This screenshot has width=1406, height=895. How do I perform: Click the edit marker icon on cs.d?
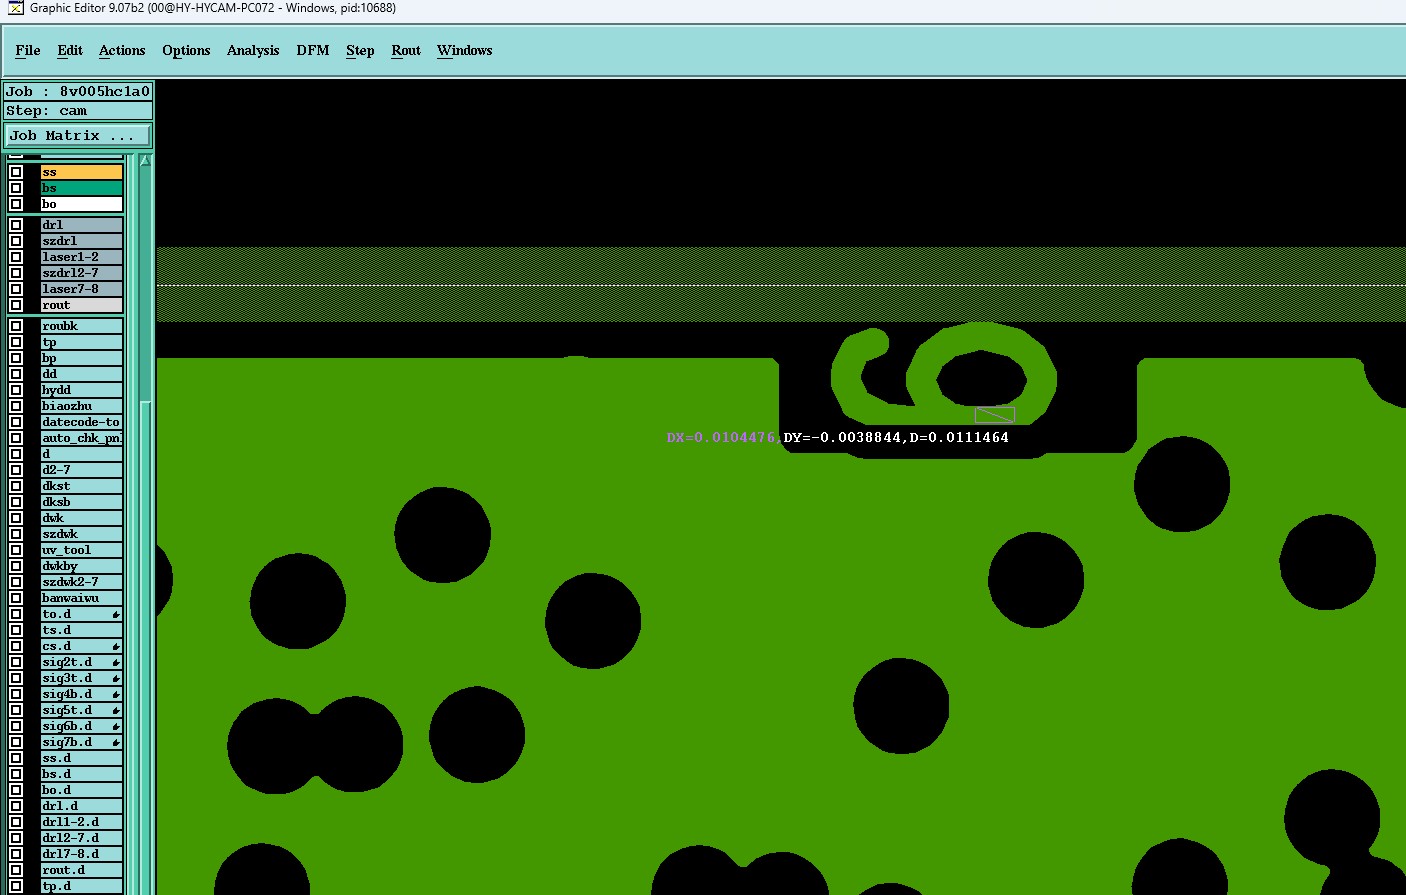[x=116, y=646]
